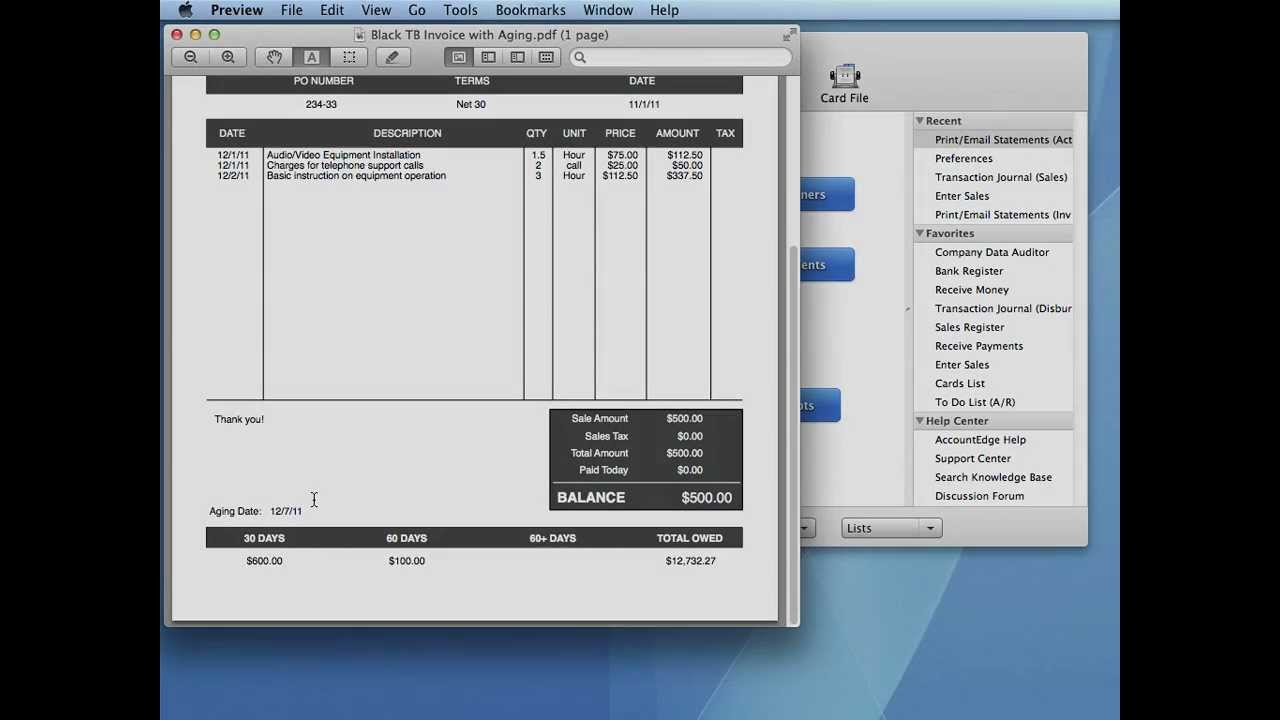Open the Help menu
The height and width of the screenshot is (720, 1280).
tap(664, 10)
